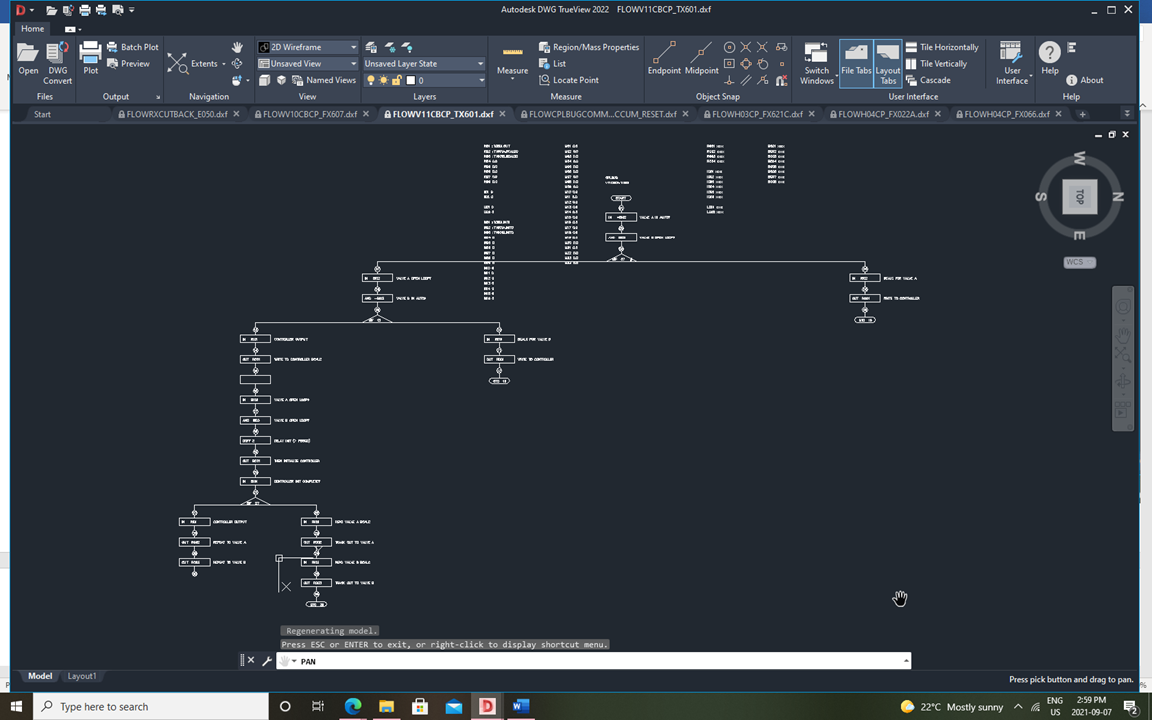Use the Locate Point tool

569,80
